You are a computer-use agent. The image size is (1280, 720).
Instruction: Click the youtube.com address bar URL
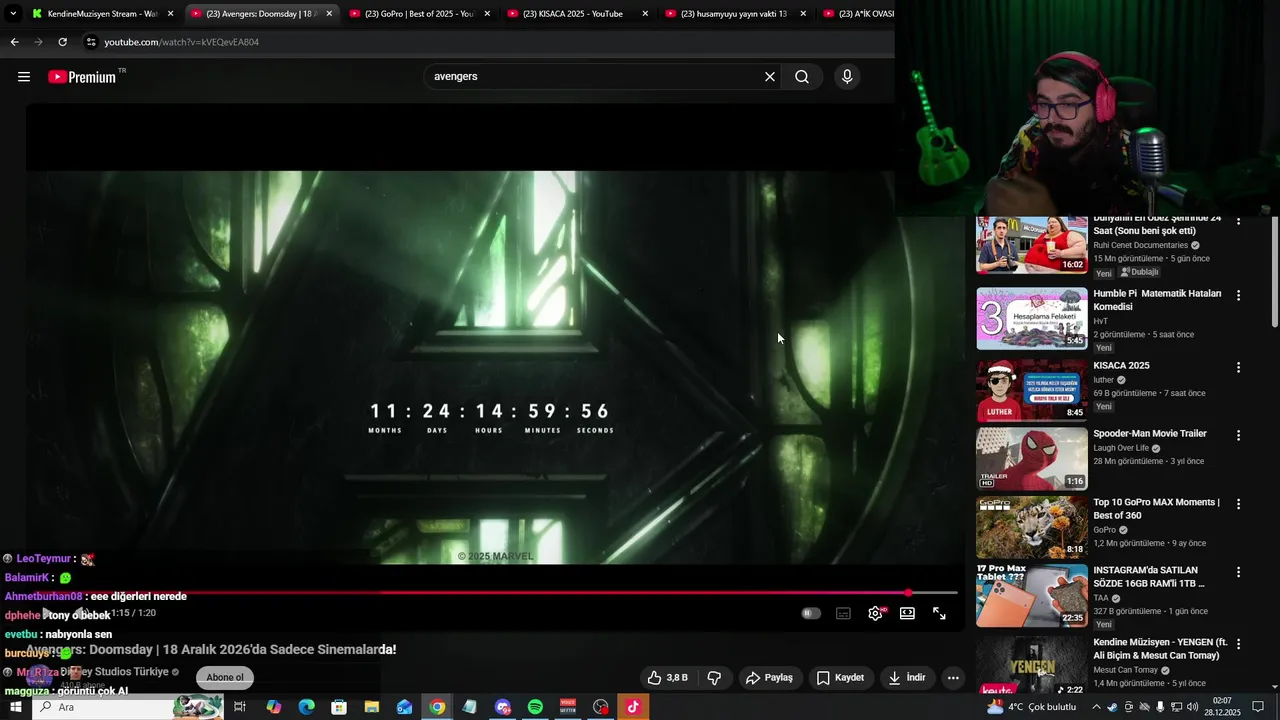(x=181, y=42)
